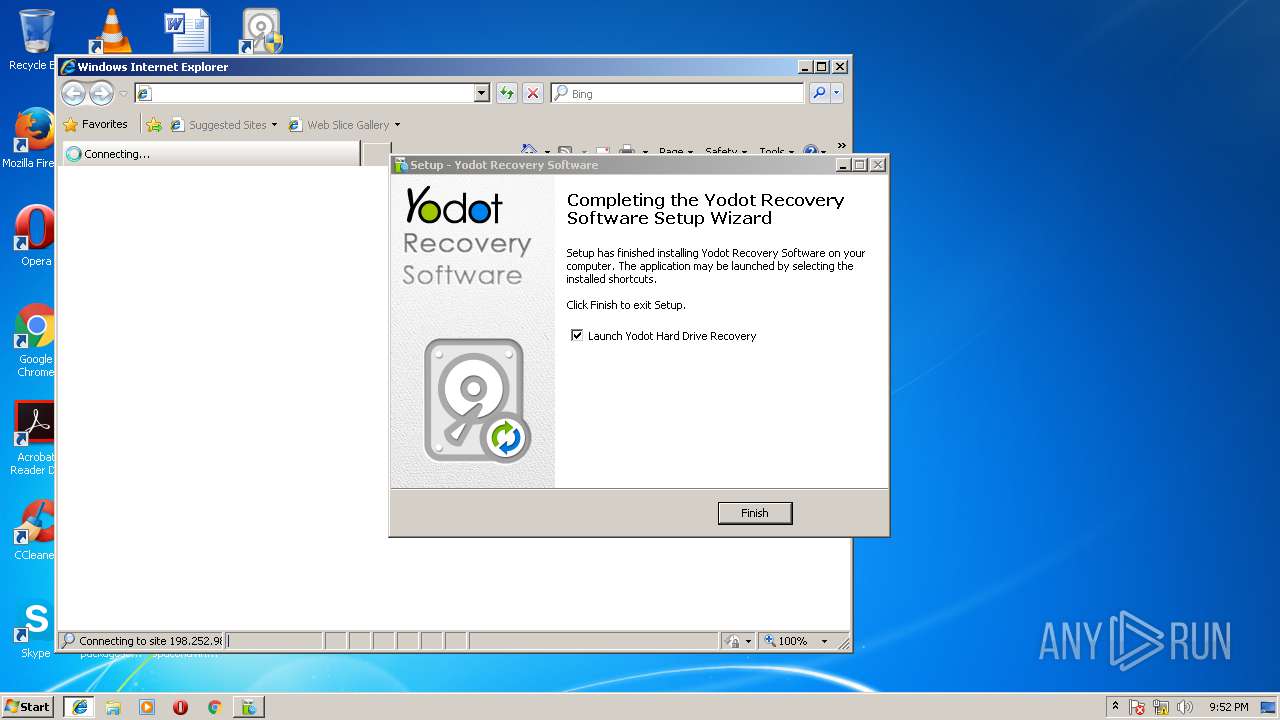This screenshot has width=1280, height=720.
Task: Select the Mozilla Firefox desktop icon
Action: coord(35,138)
